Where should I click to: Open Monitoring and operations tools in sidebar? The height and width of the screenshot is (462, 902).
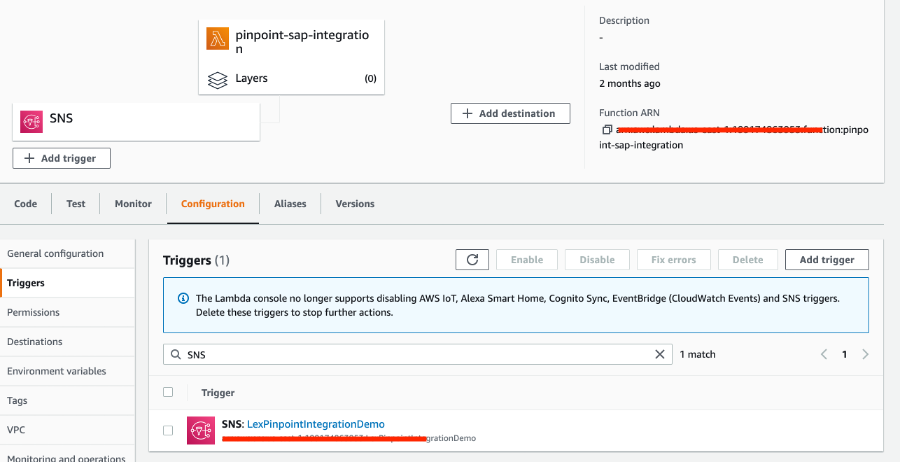tap(67, 457)
